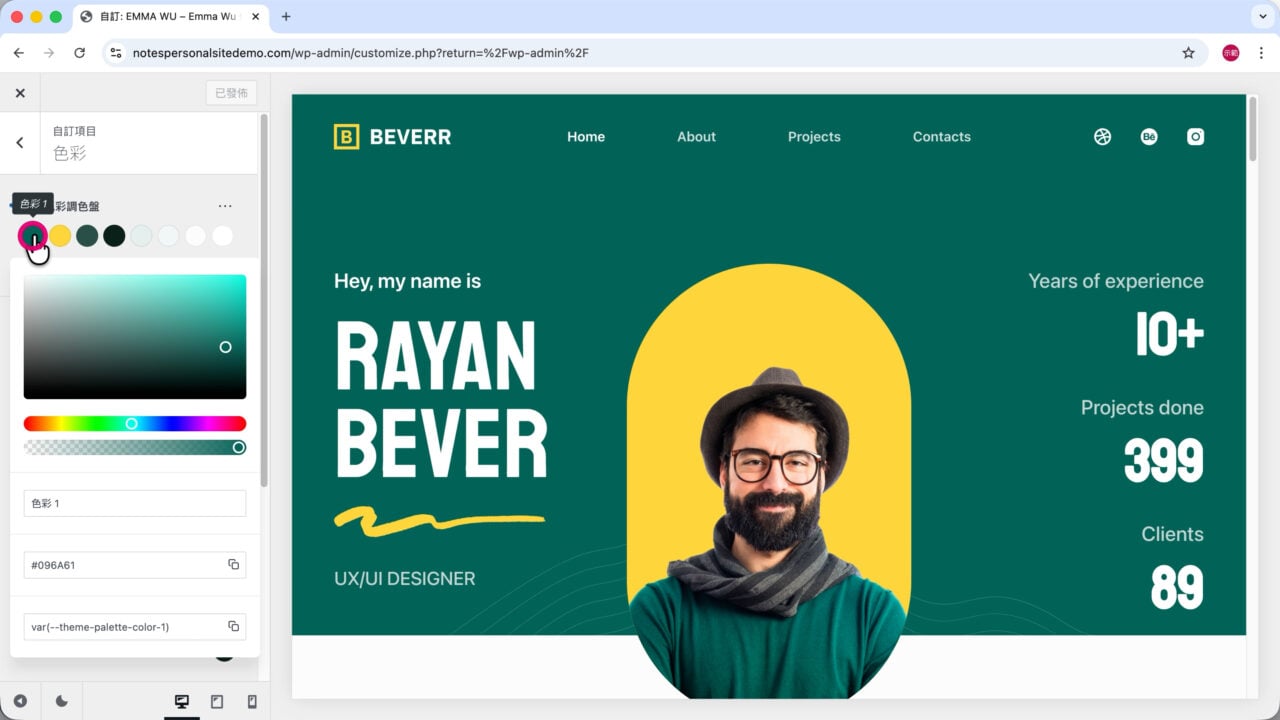
Task: Close the customizer with the X icon
Action: click(20, 93)
